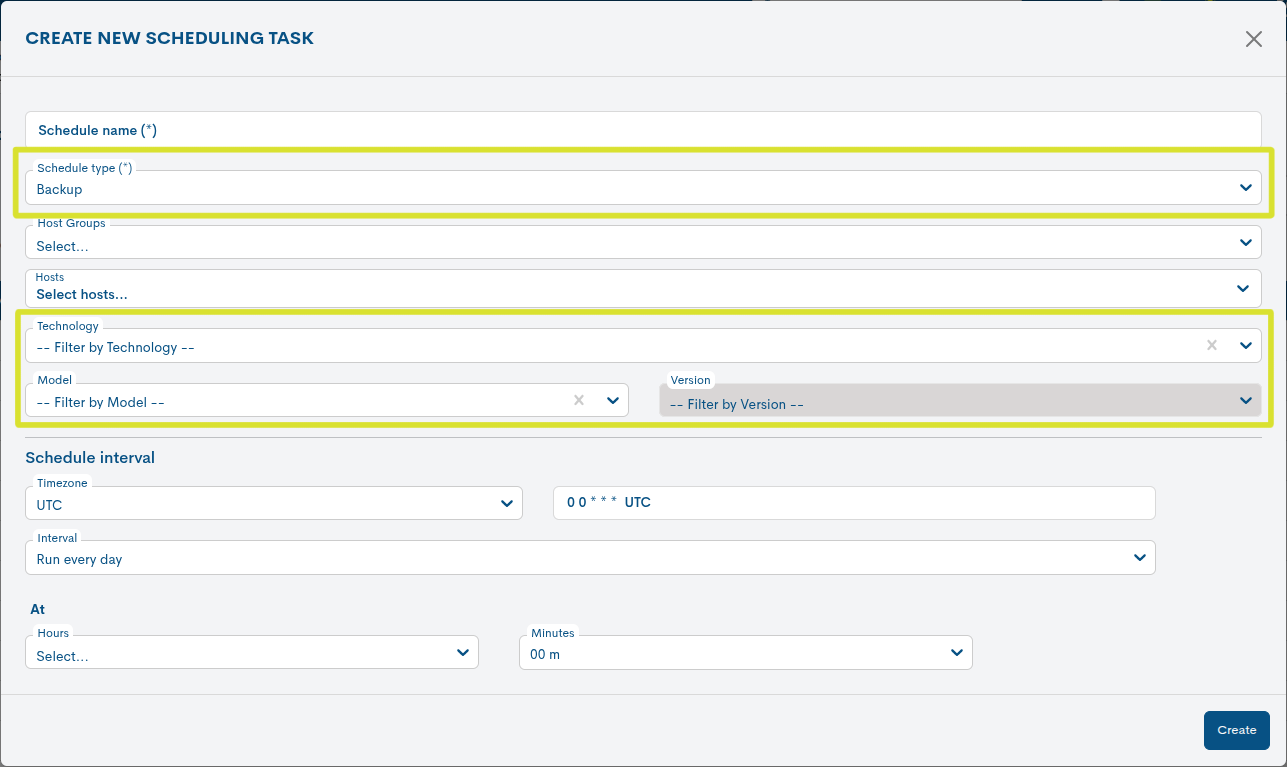Close the Create New Scheduling Task dialog

pos(1253,39)
